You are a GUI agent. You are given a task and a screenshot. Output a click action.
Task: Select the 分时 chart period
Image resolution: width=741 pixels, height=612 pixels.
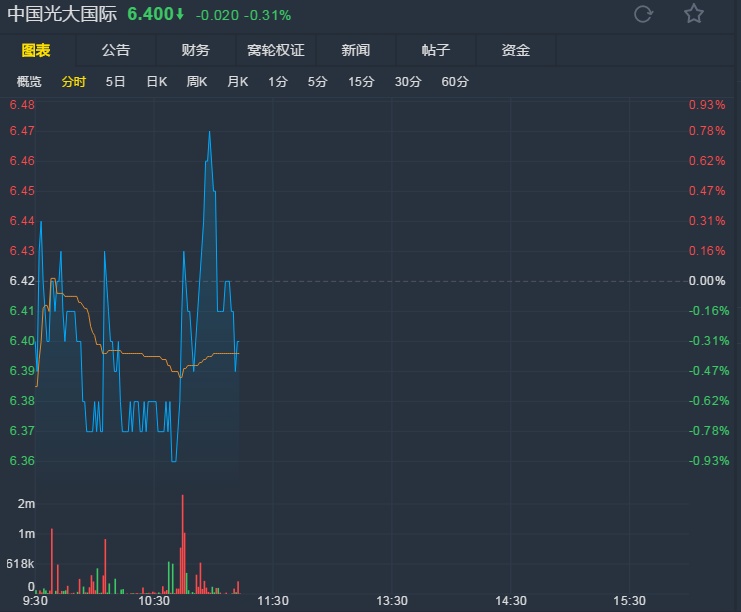click(73, 82)
